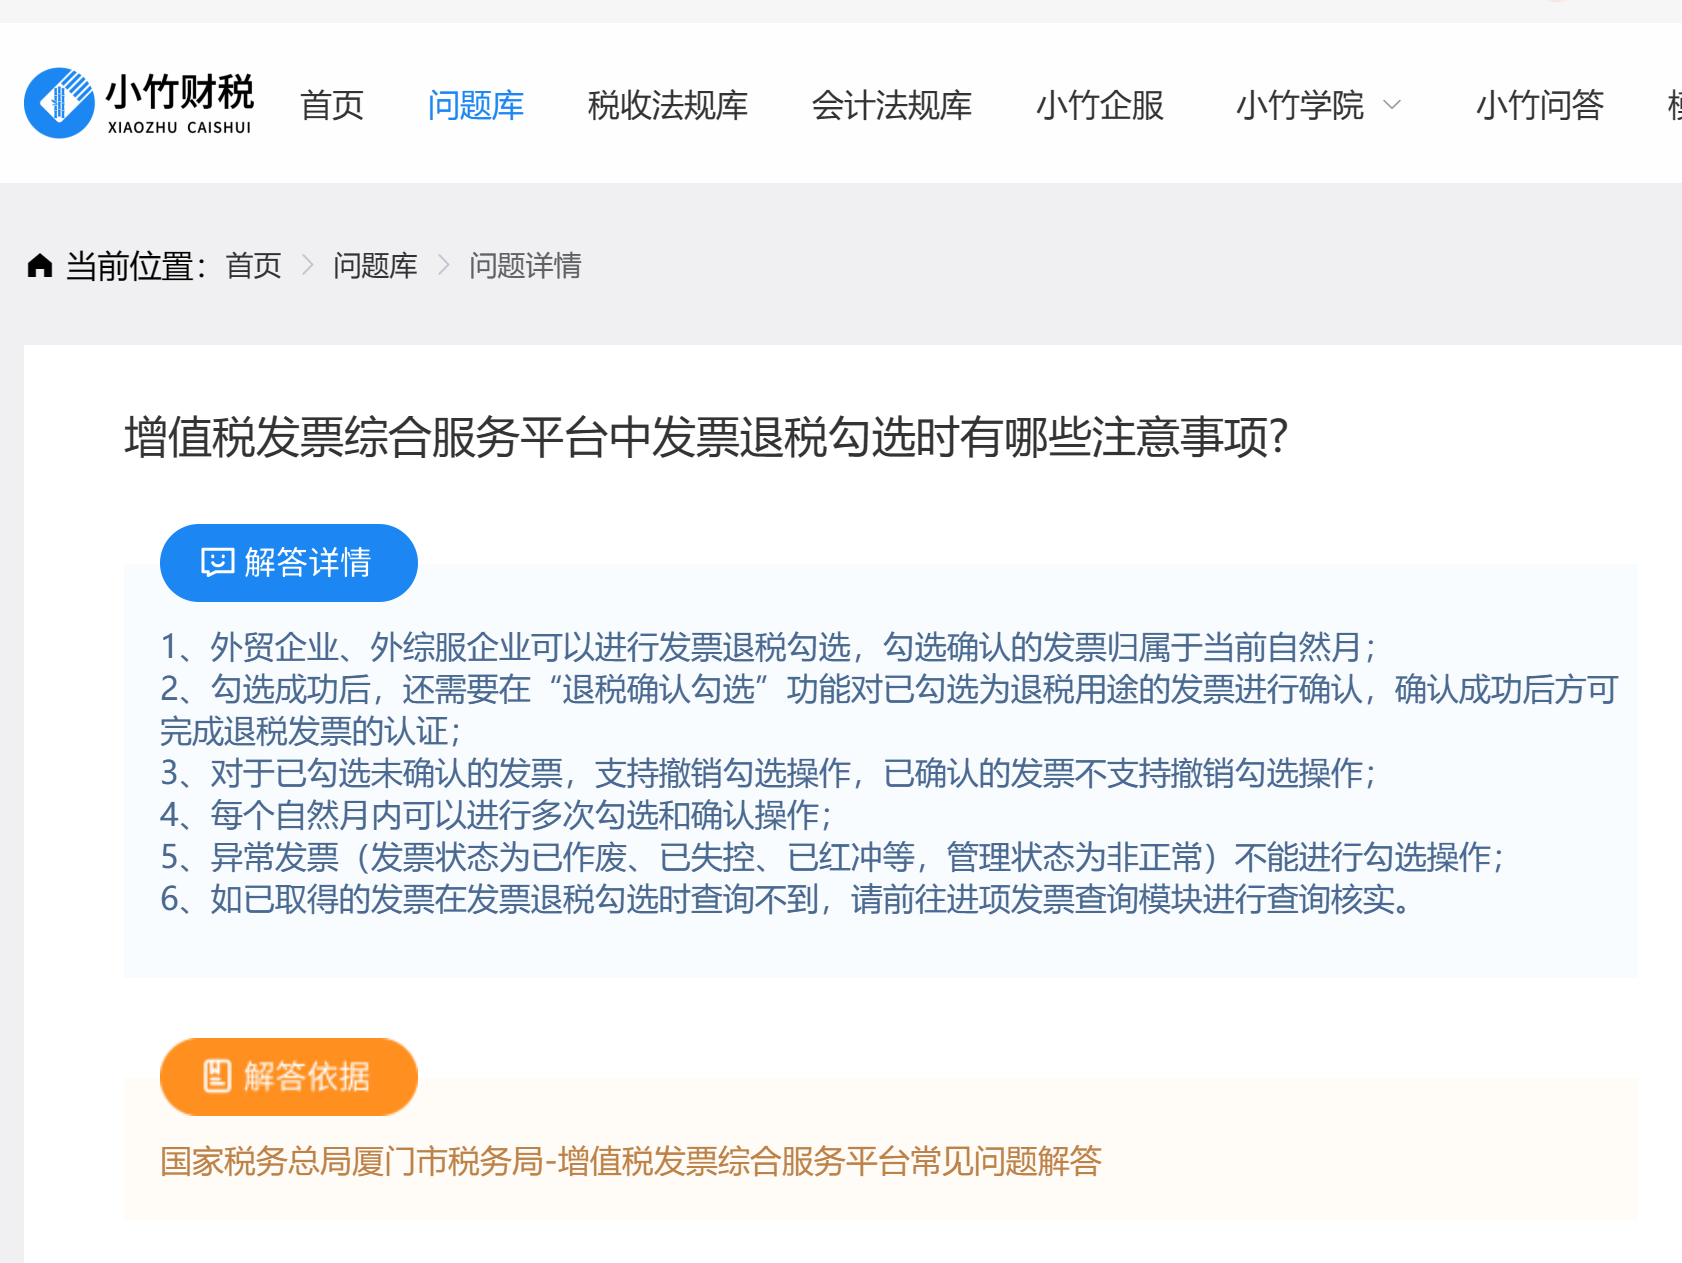Open the 首页 navigation menu item
Viewport: 1682px width, 1263px height.
[332, 105]
